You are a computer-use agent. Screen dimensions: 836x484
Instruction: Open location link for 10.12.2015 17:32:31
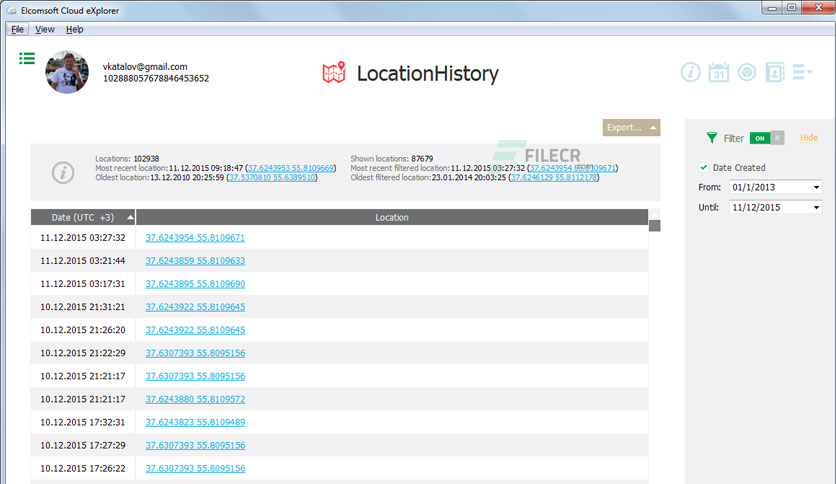tap(195, 422)
